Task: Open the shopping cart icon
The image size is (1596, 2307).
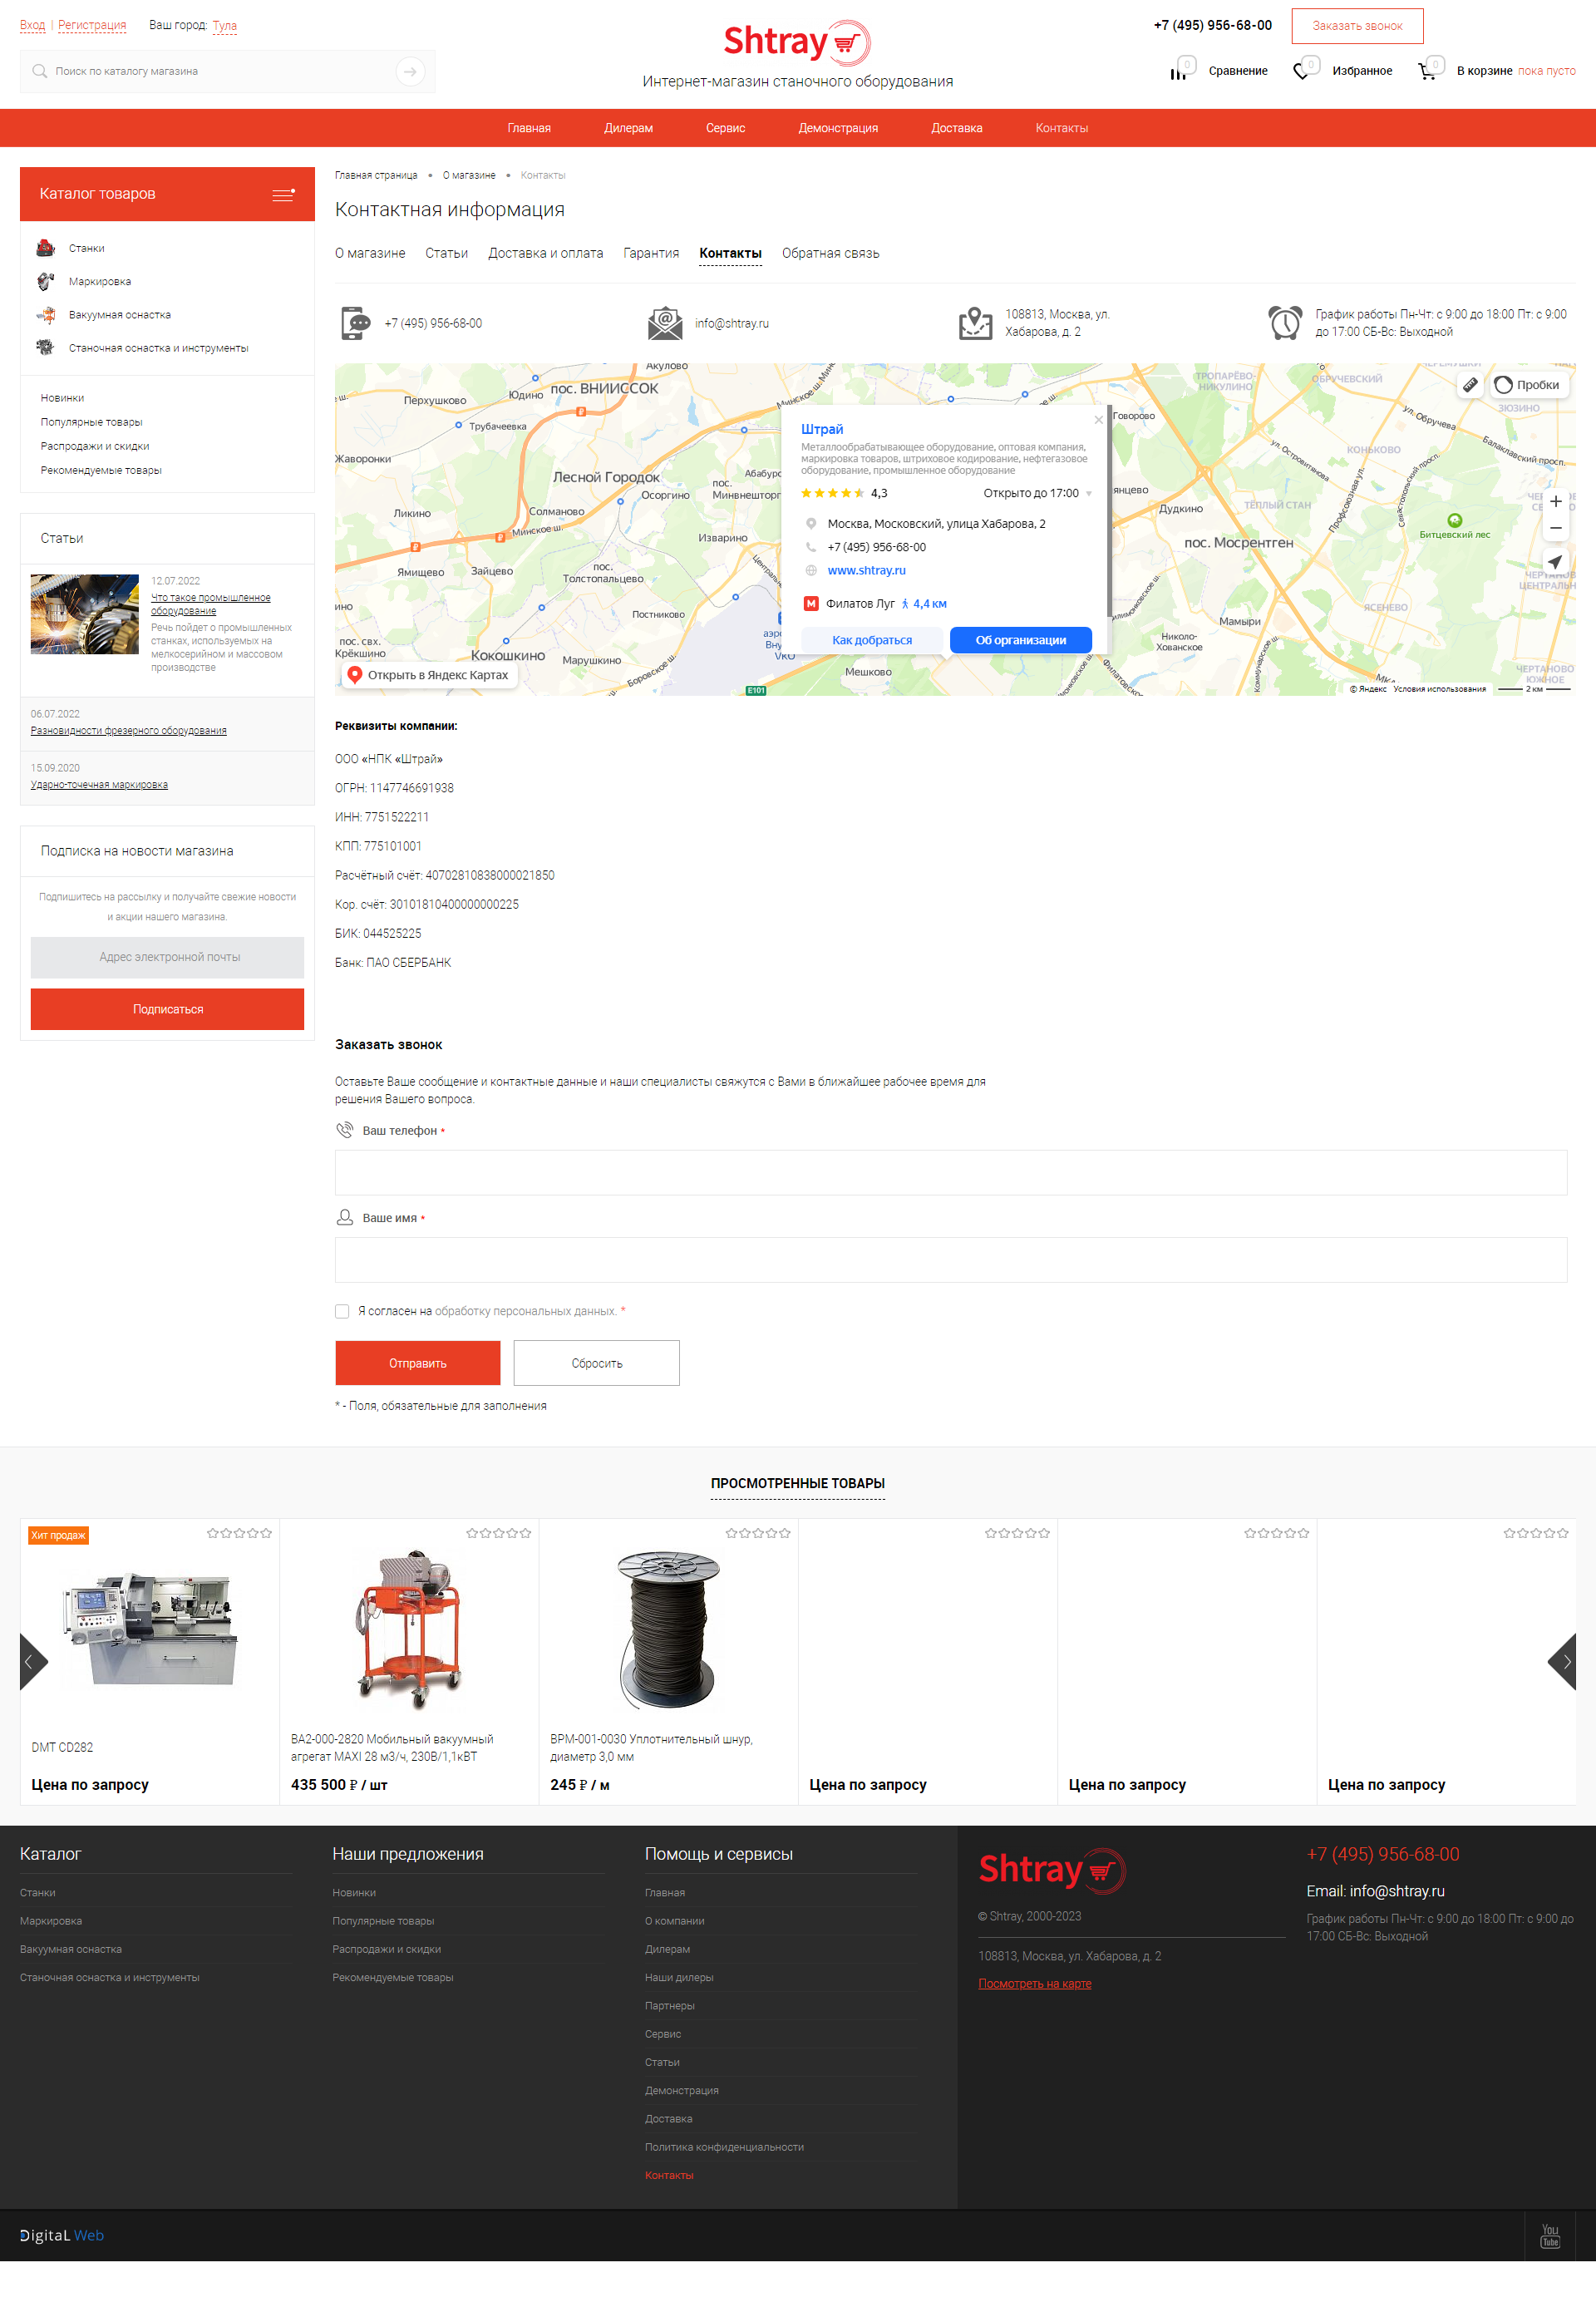Action: click(1429, 70)
